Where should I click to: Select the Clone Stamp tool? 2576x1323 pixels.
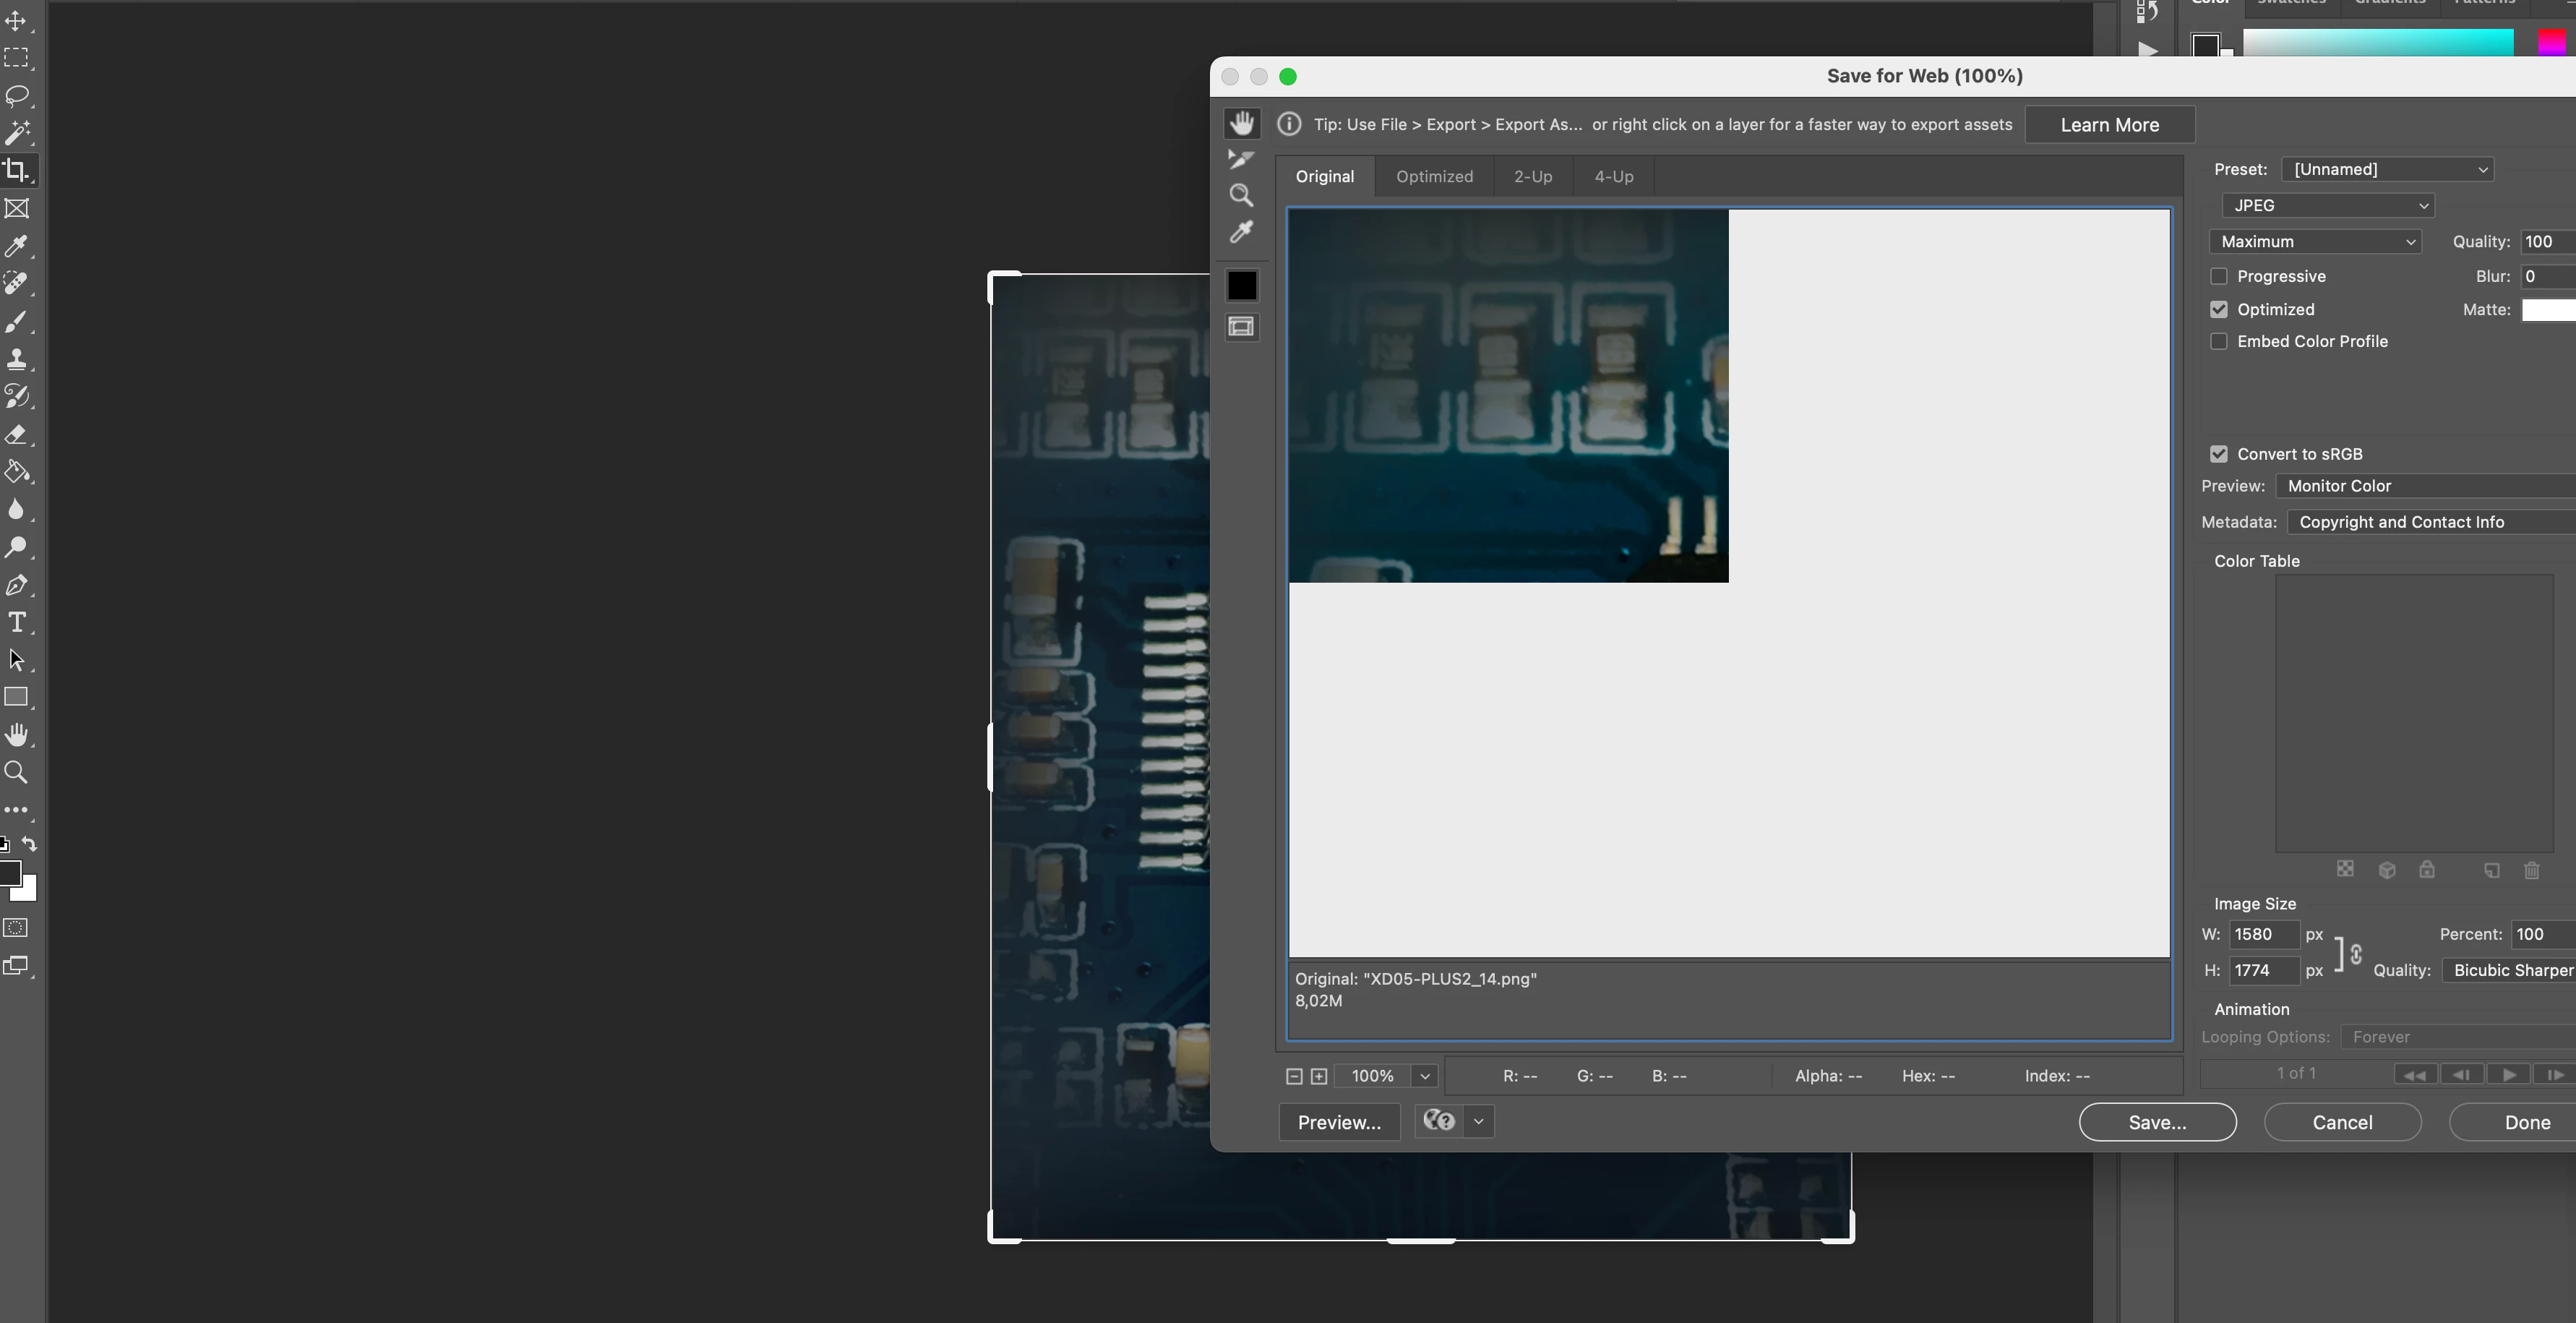click(x=17, y=359)
